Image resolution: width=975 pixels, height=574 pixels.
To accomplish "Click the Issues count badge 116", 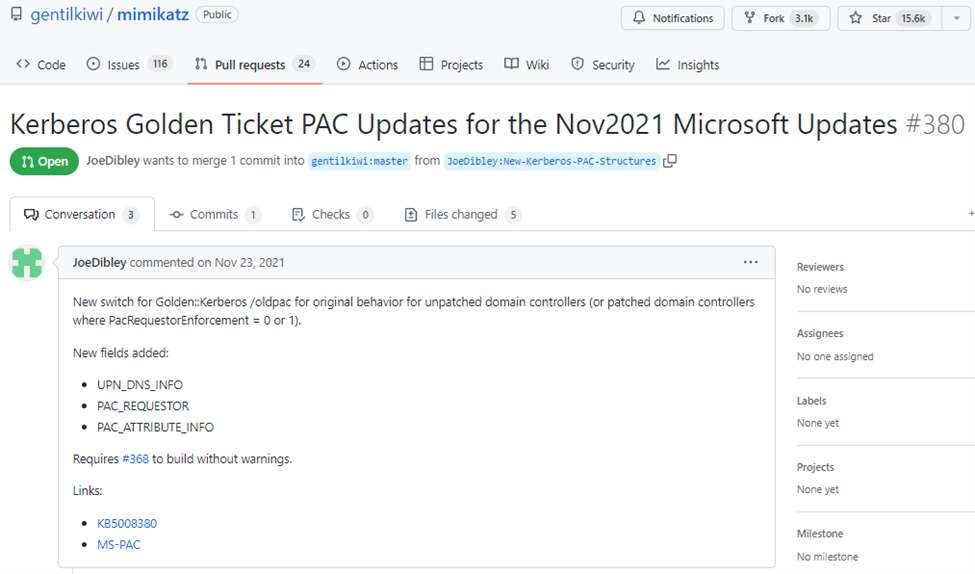I will pyautogui.click(x=160, y=64).
